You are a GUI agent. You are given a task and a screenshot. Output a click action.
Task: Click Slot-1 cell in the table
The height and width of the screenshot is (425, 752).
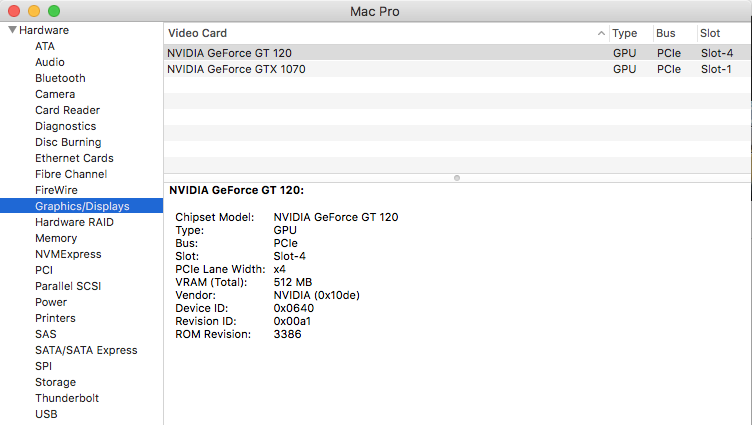(716, 69)
